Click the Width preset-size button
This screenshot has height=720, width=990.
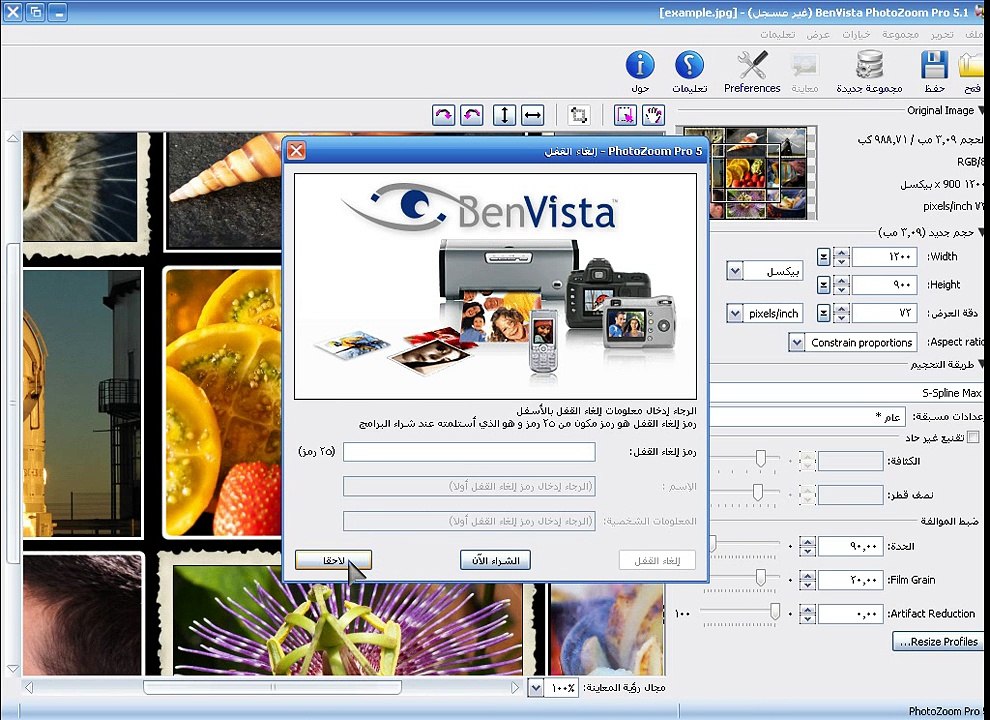pos(823,257)
